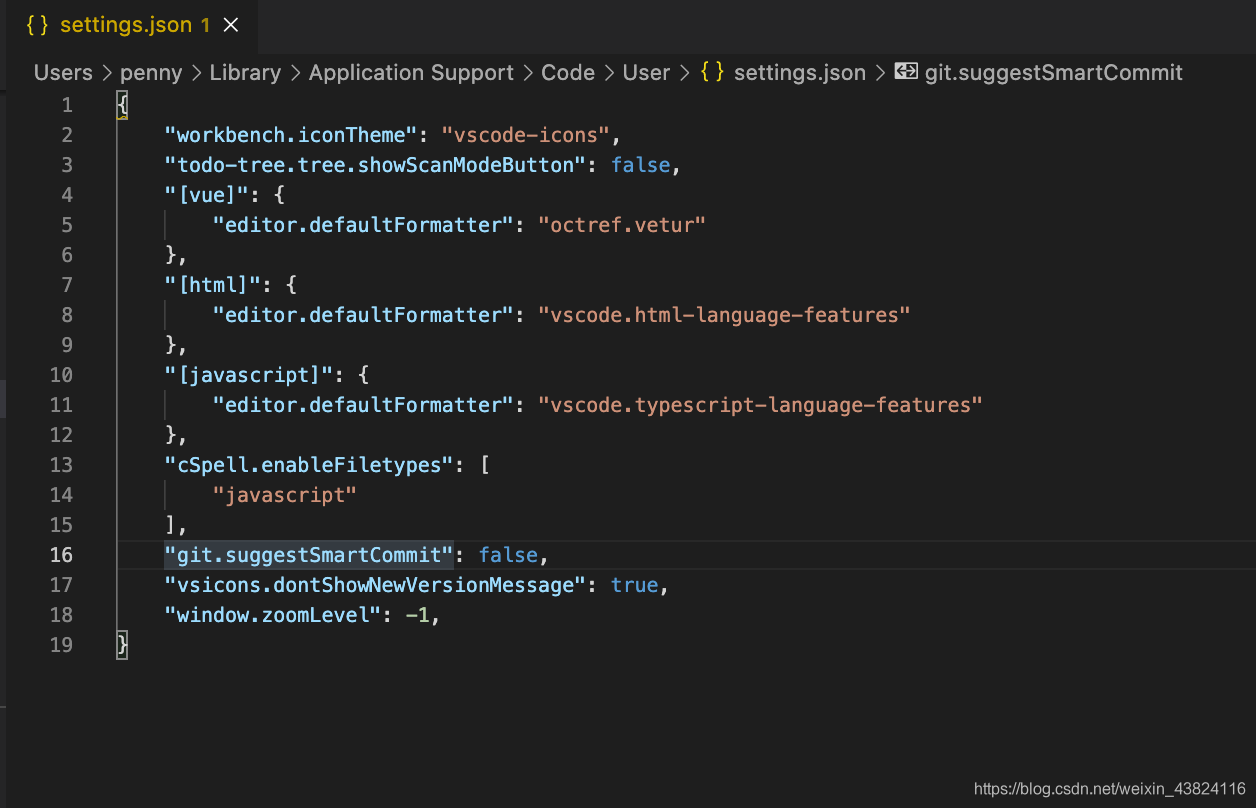1256x808 pixels.
Task: Click the "[html]" key
Action: (212, 285)
